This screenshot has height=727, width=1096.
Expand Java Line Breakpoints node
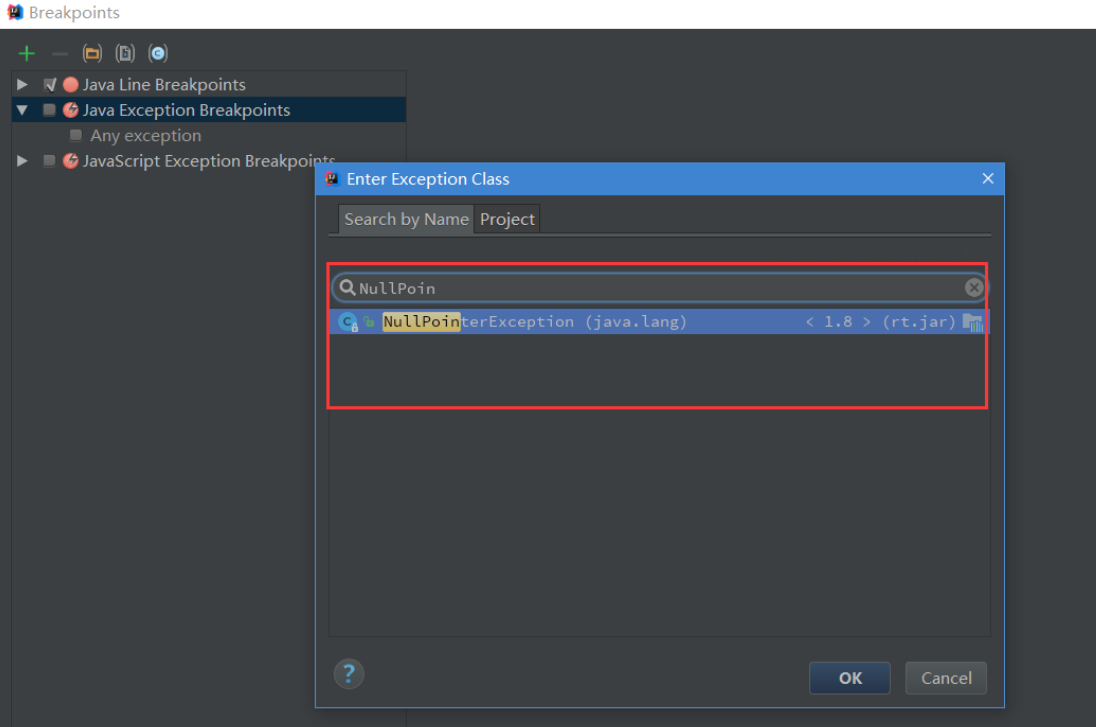tap(22, 85)
